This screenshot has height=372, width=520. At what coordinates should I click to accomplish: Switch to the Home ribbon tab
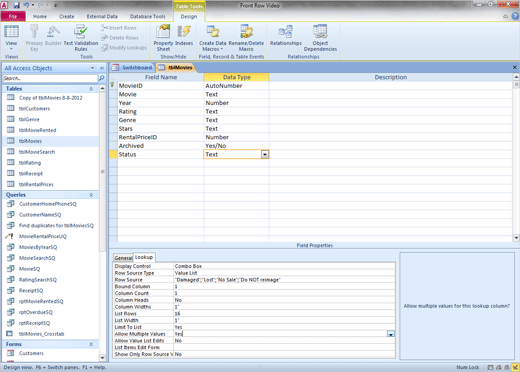[x=40, y=16]
